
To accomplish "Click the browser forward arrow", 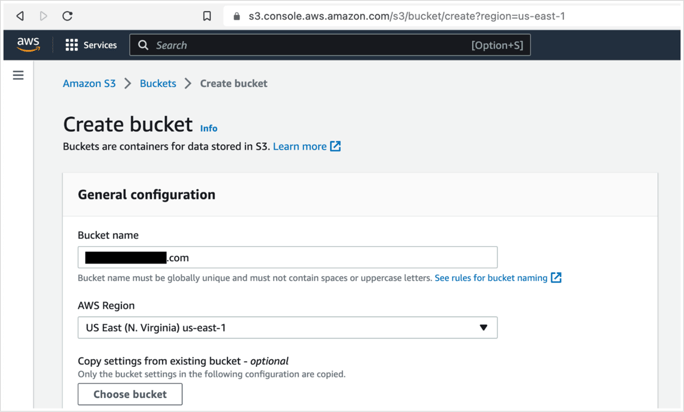I will click(x=43, y=16).
